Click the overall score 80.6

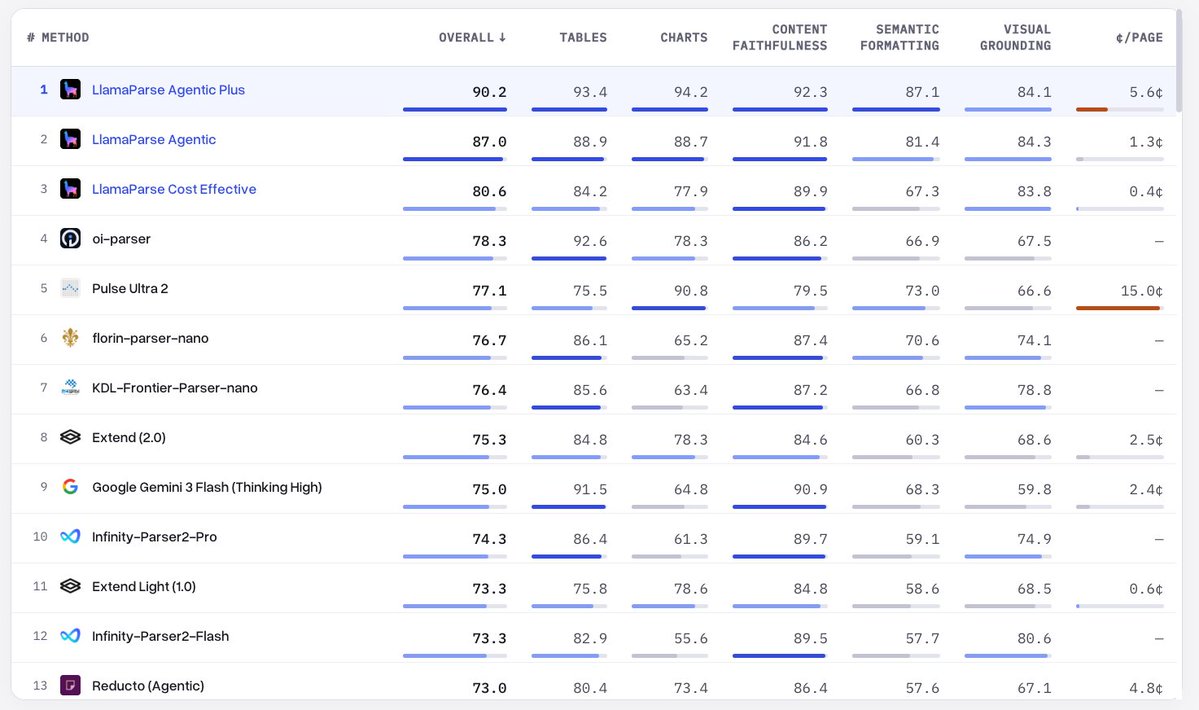[489, 191]
